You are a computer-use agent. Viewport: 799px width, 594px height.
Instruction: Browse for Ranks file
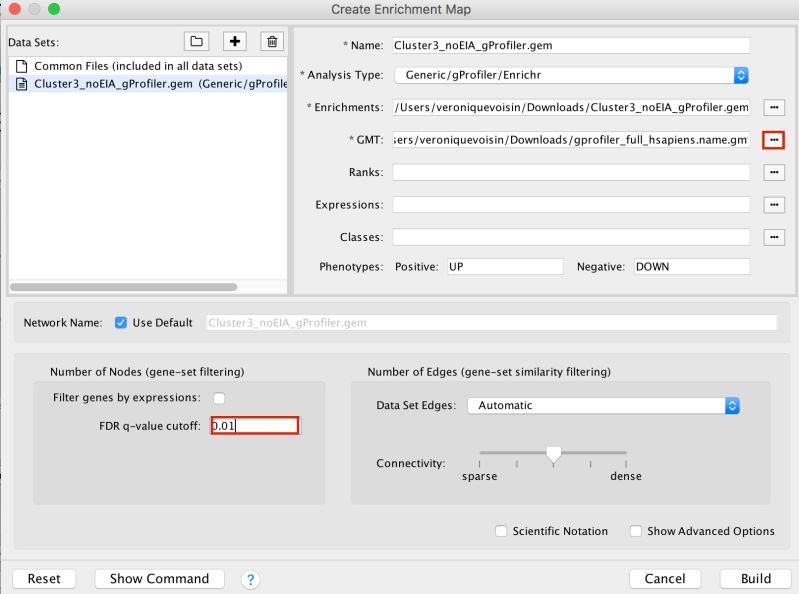pyautogui.click(x=774, y=172)
